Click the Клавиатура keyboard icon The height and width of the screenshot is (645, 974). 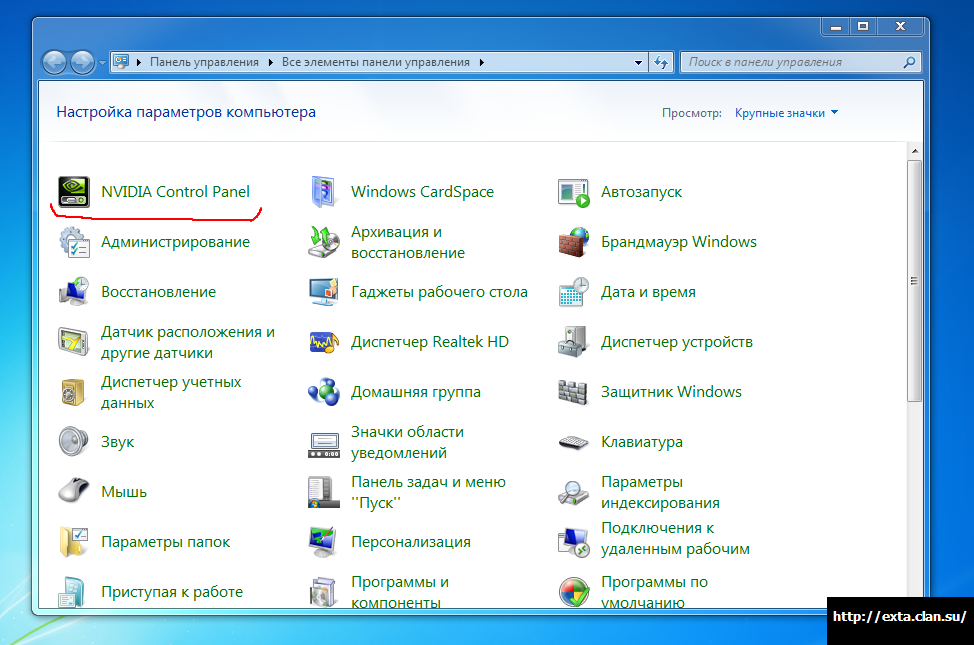coord(573,442)
